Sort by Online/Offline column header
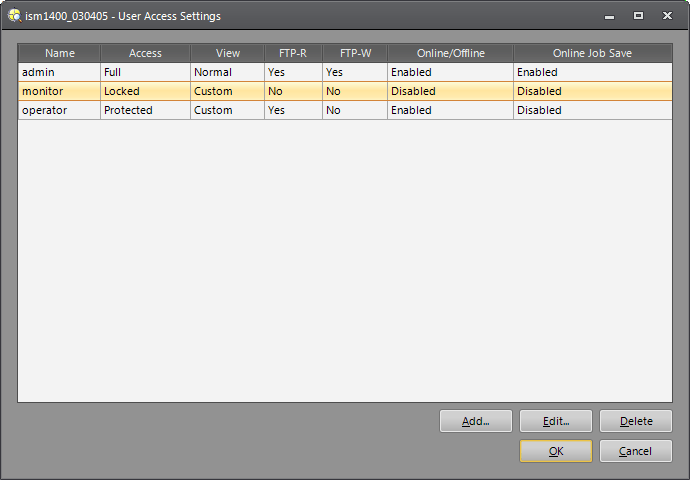The height and width of the screenshot is (480, 690). coord(450,53)
